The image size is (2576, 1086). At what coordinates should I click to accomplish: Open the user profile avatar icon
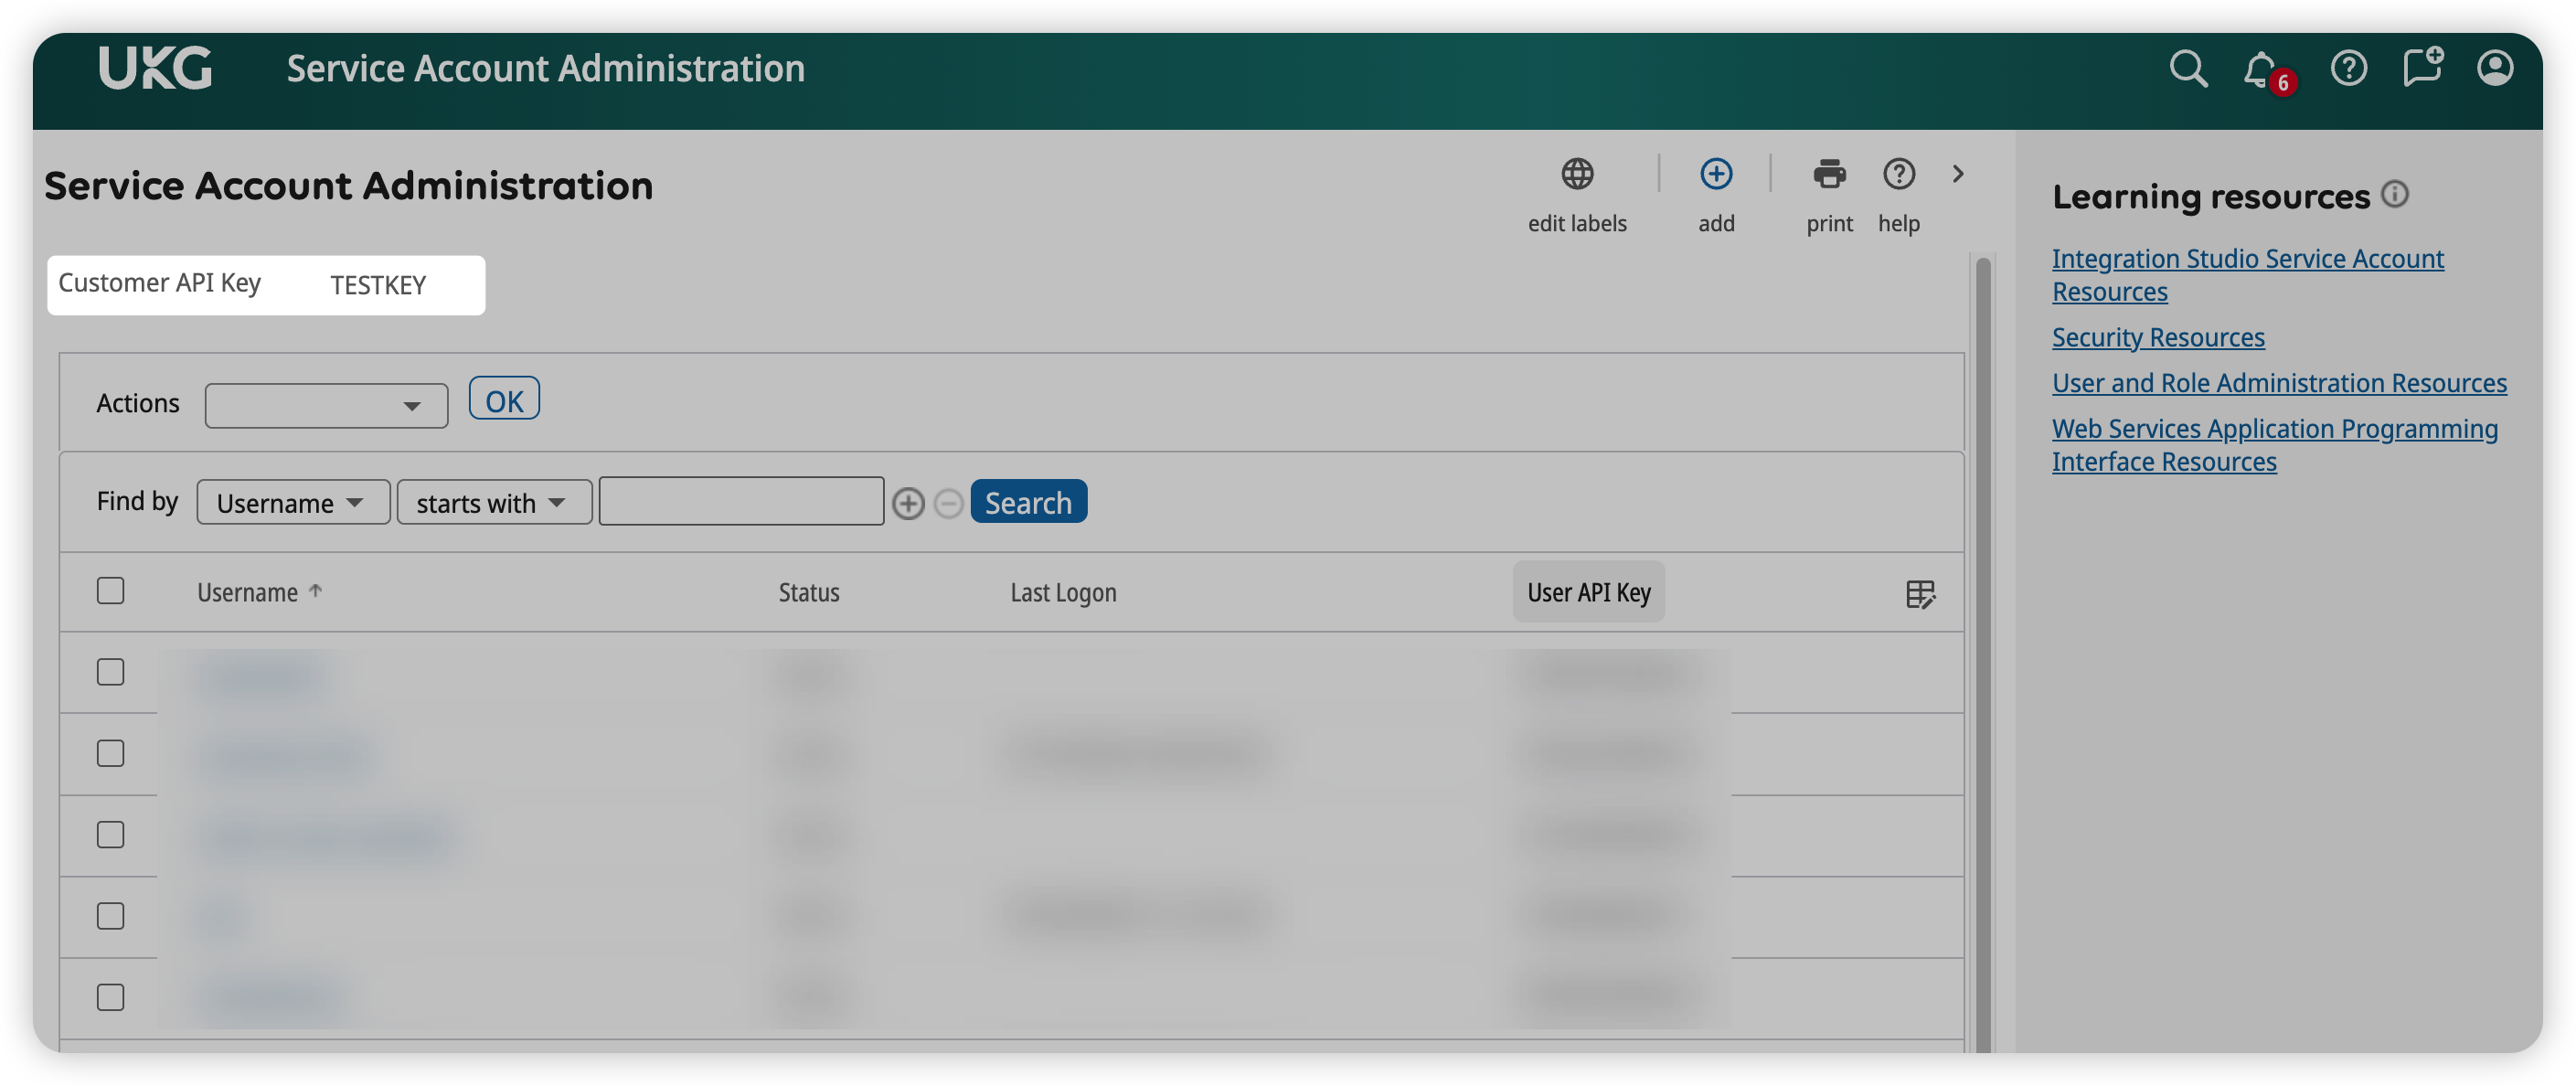2494,68
